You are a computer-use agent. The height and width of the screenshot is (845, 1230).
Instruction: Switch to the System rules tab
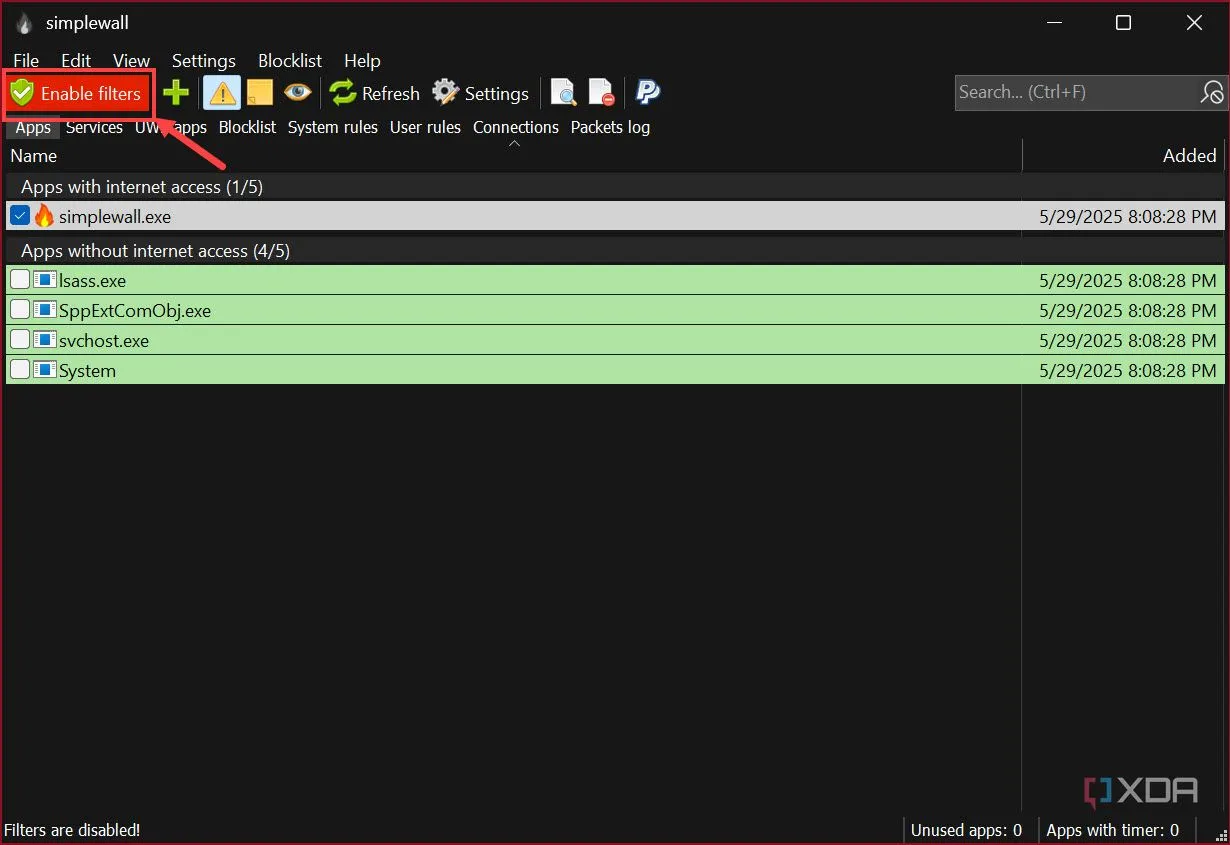tap(333, 127)
